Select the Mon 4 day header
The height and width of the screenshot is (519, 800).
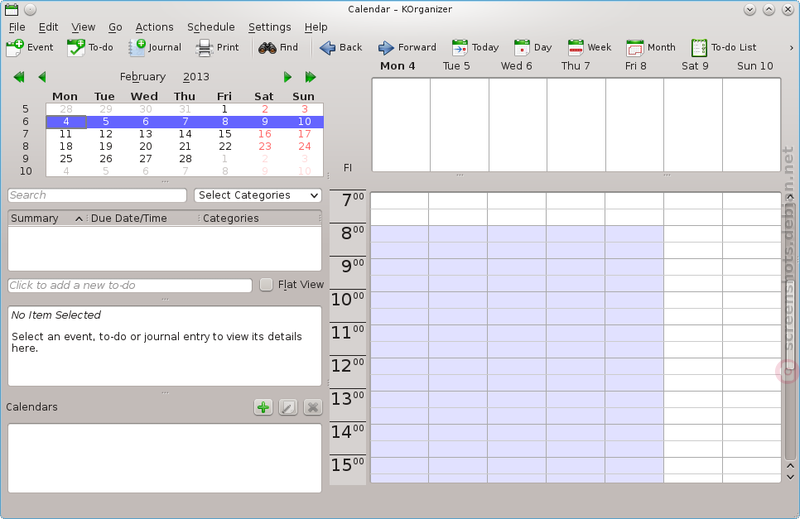[x=397, y=66]
